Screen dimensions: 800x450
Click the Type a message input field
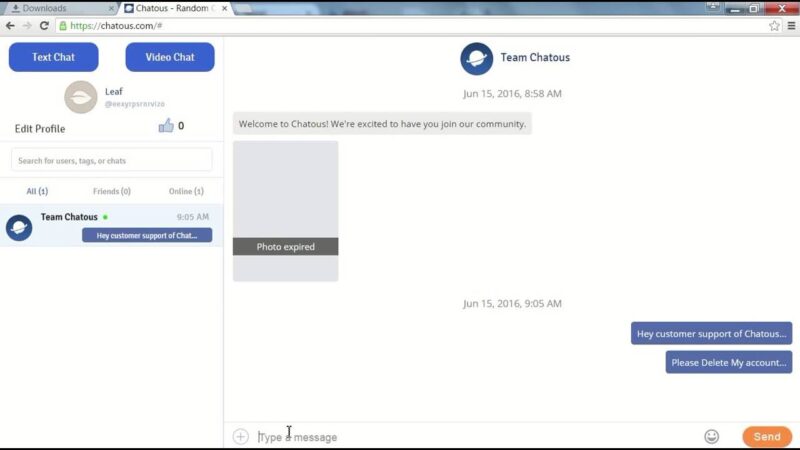tap(470, 437)
